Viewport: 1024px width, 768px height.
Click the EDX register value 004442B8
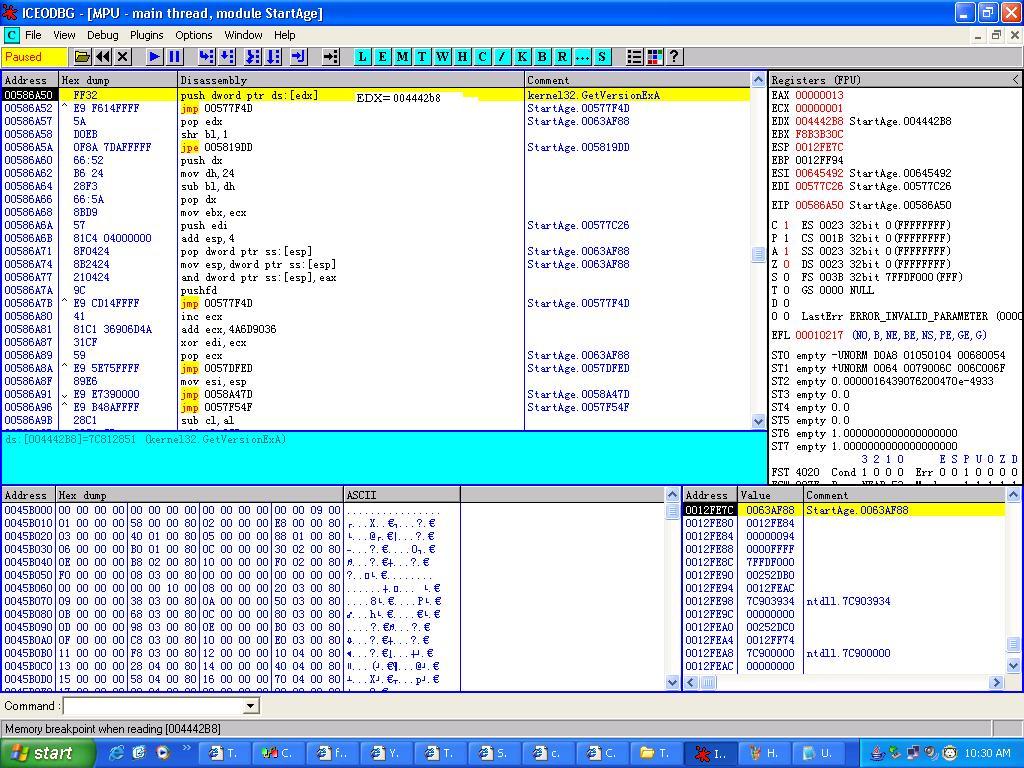[x=819, y=121]
